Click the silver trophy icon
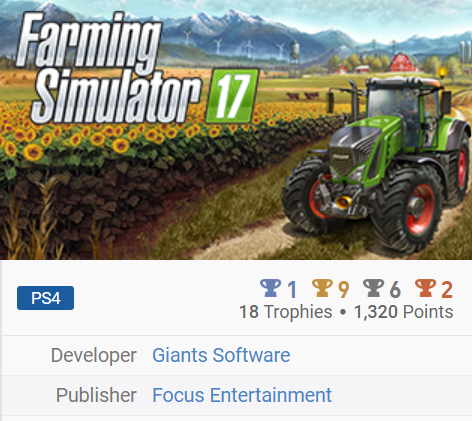This screenshot has height=421, width=472. [373, 288]
